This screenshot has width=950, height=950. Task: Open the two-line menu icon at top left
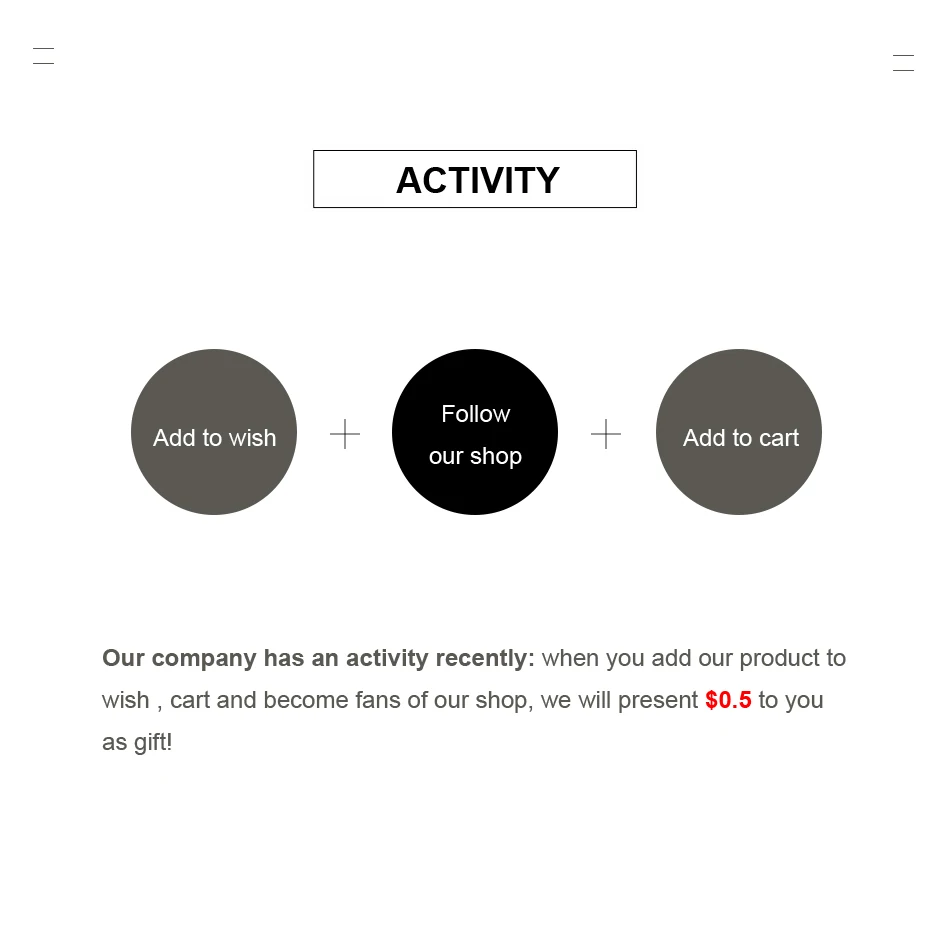(44, 56)
